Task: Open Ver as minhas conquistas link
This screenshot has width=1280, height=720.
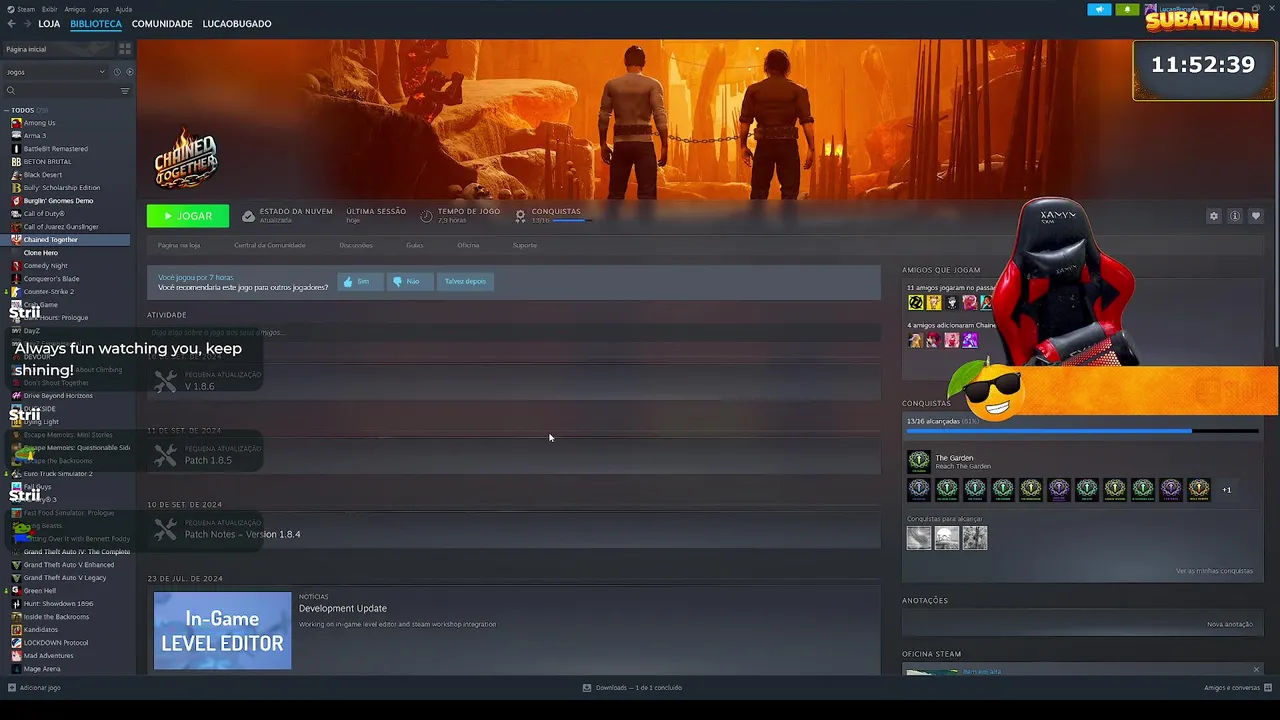Action: (1214, 571)
